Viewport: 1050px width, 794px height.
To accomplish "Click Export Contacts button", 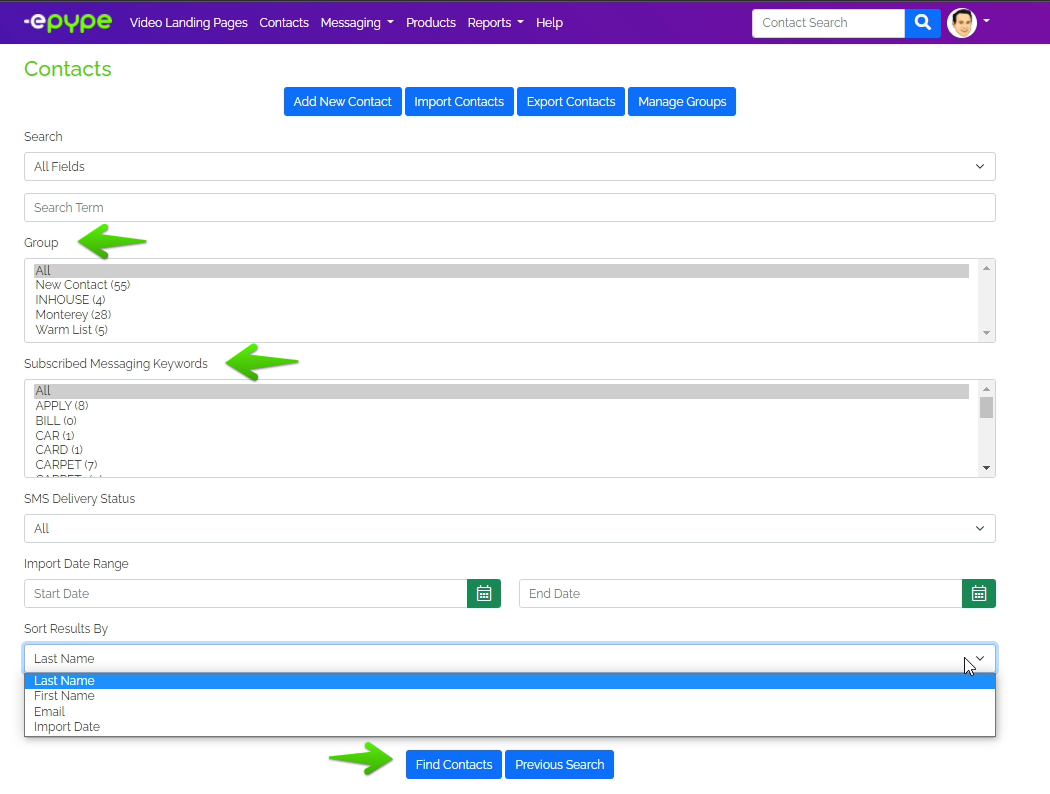I will pos(571,102).
